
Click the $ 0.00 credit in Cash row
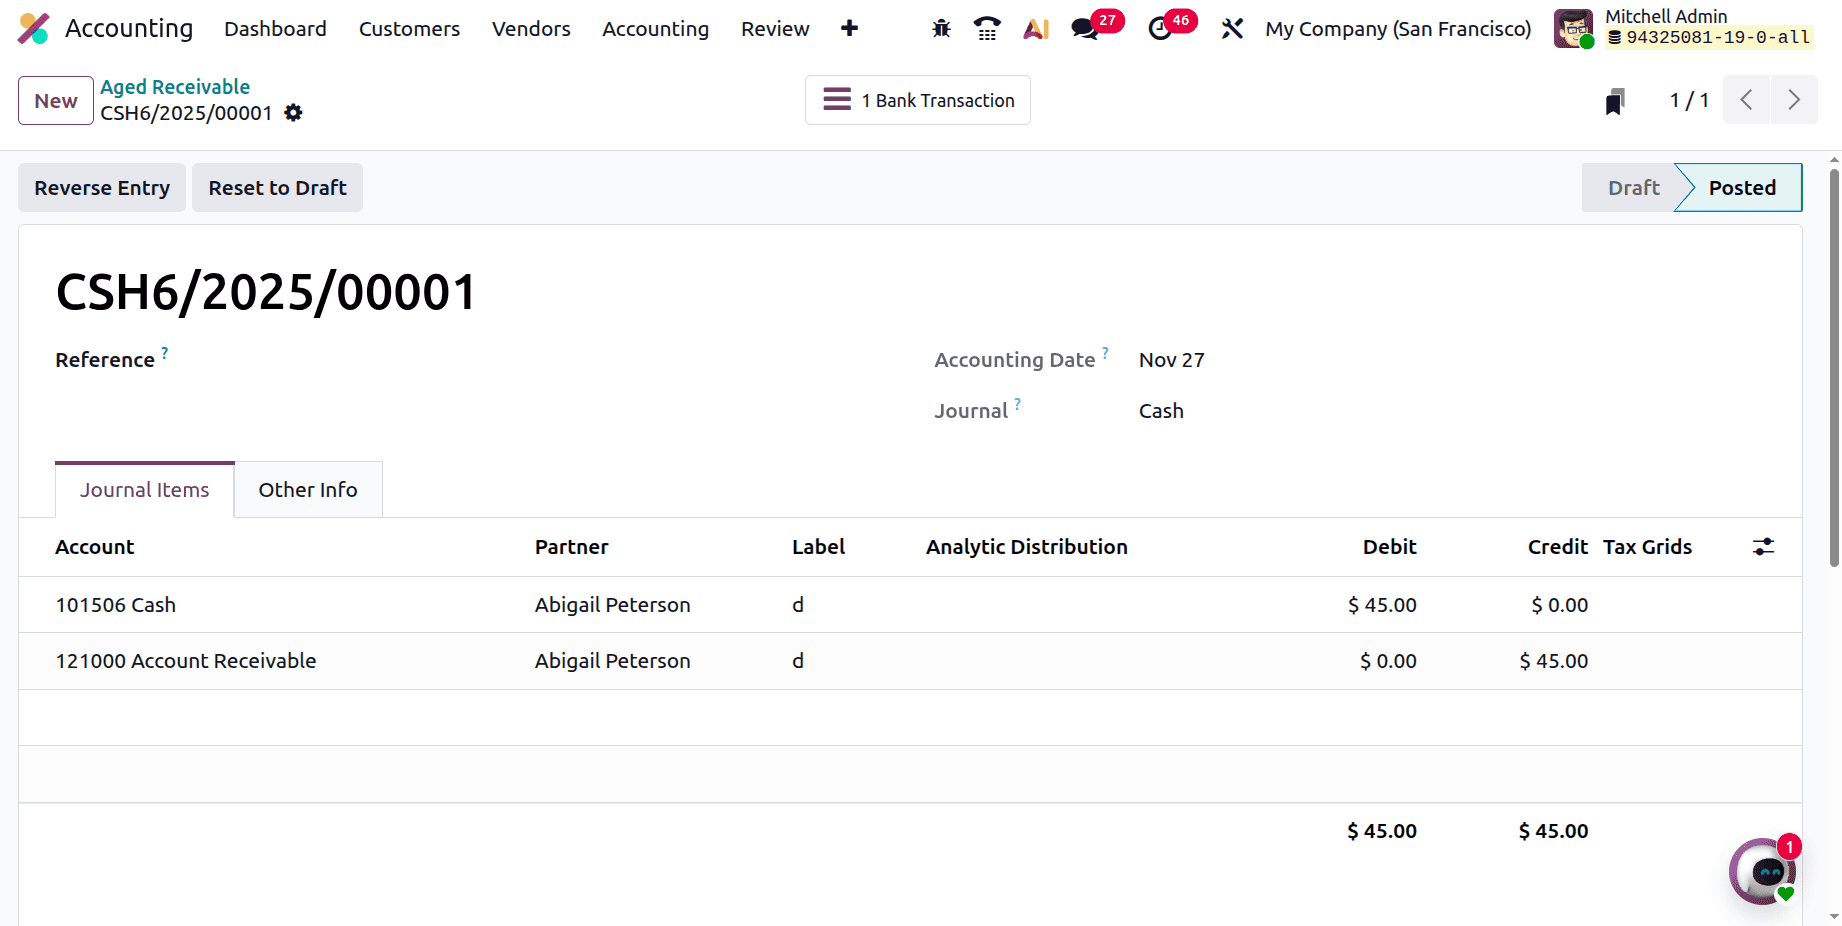(x=1559, y=605)
